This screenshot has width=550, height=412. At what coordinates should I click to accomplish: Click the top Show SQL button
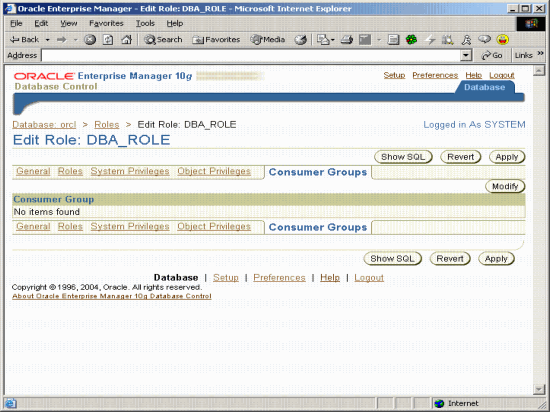point(403,157)
